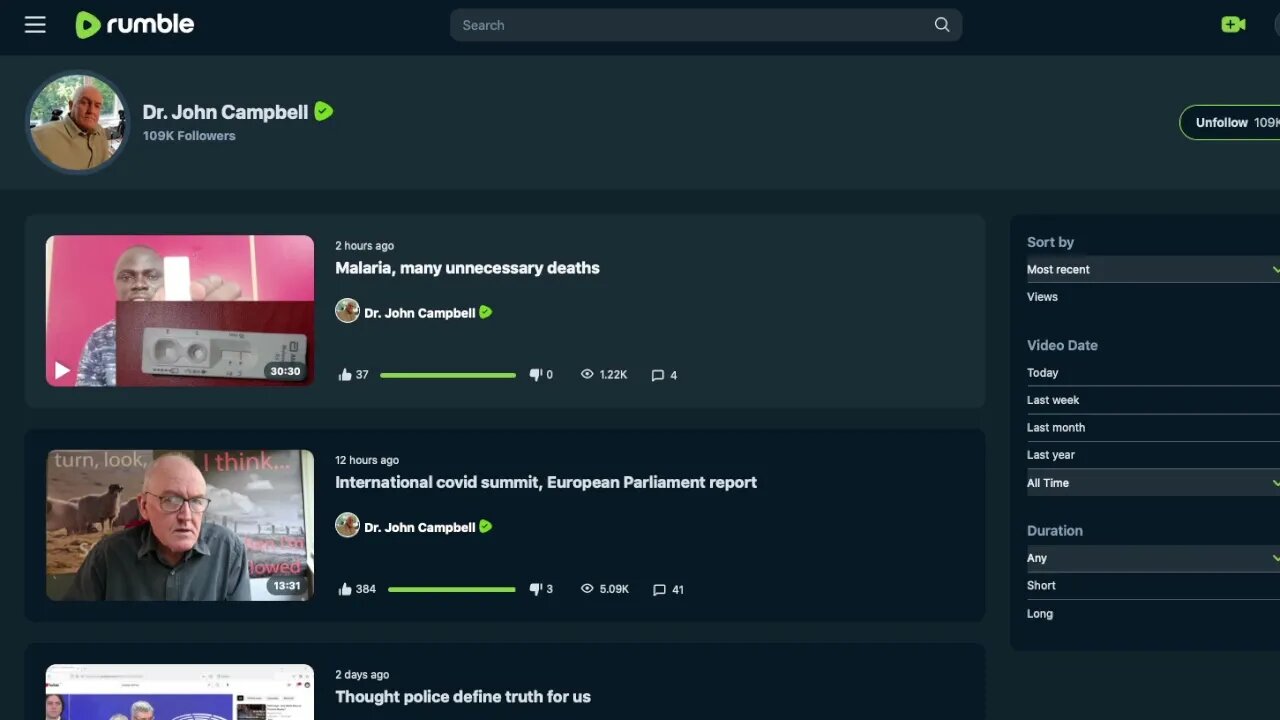1280x720 pixels.
Task: Click the '2 days ago' timestamp
Action: point(362,675)
